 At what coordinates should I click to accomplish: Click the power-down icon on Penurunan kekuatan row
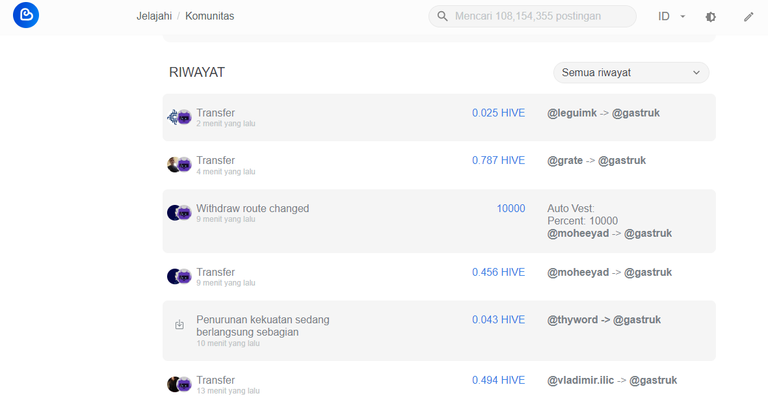(x=179, y=325)
